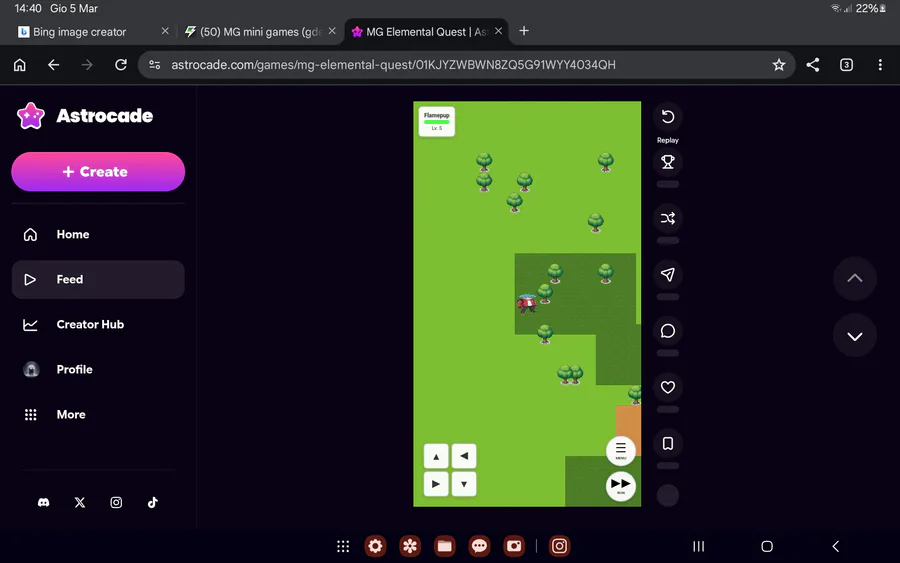
Task: Tap the in-game left arrow button
Action: (464, 456)
